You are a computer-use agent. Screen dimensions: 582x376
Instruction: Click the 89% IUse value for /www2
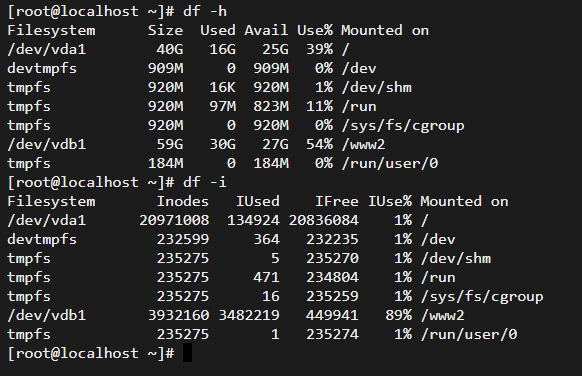point(398,315)
